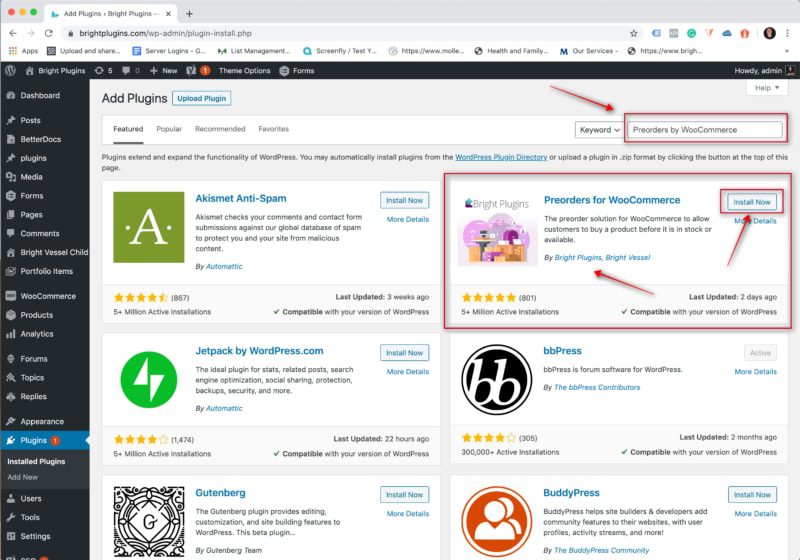The height and width of the screenshot is (560, 800).
Task: Open Installed Plugins submenu item
Action: [36, 462]
